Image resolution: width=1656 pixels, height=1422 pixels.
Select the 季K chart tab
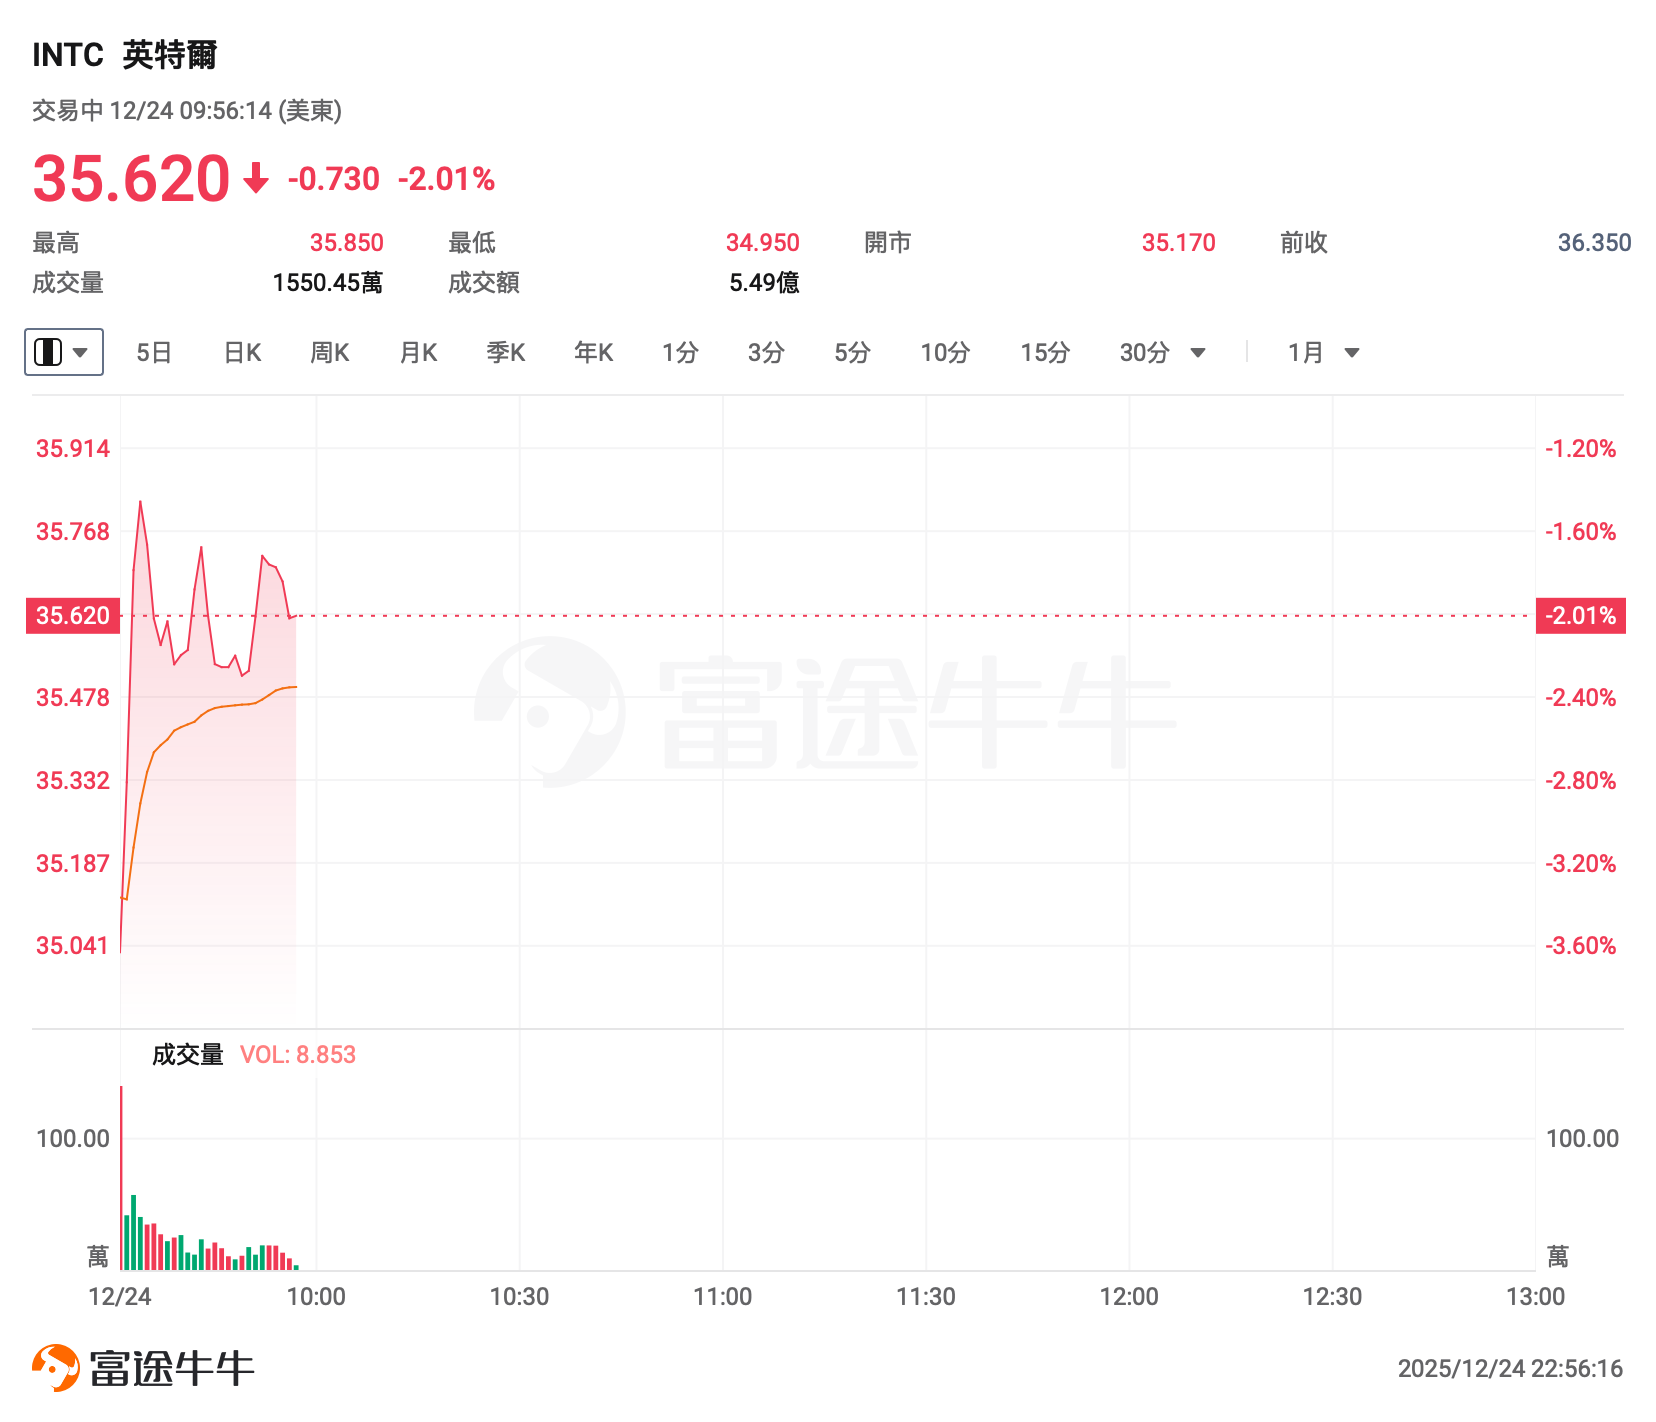coord(506,353)
